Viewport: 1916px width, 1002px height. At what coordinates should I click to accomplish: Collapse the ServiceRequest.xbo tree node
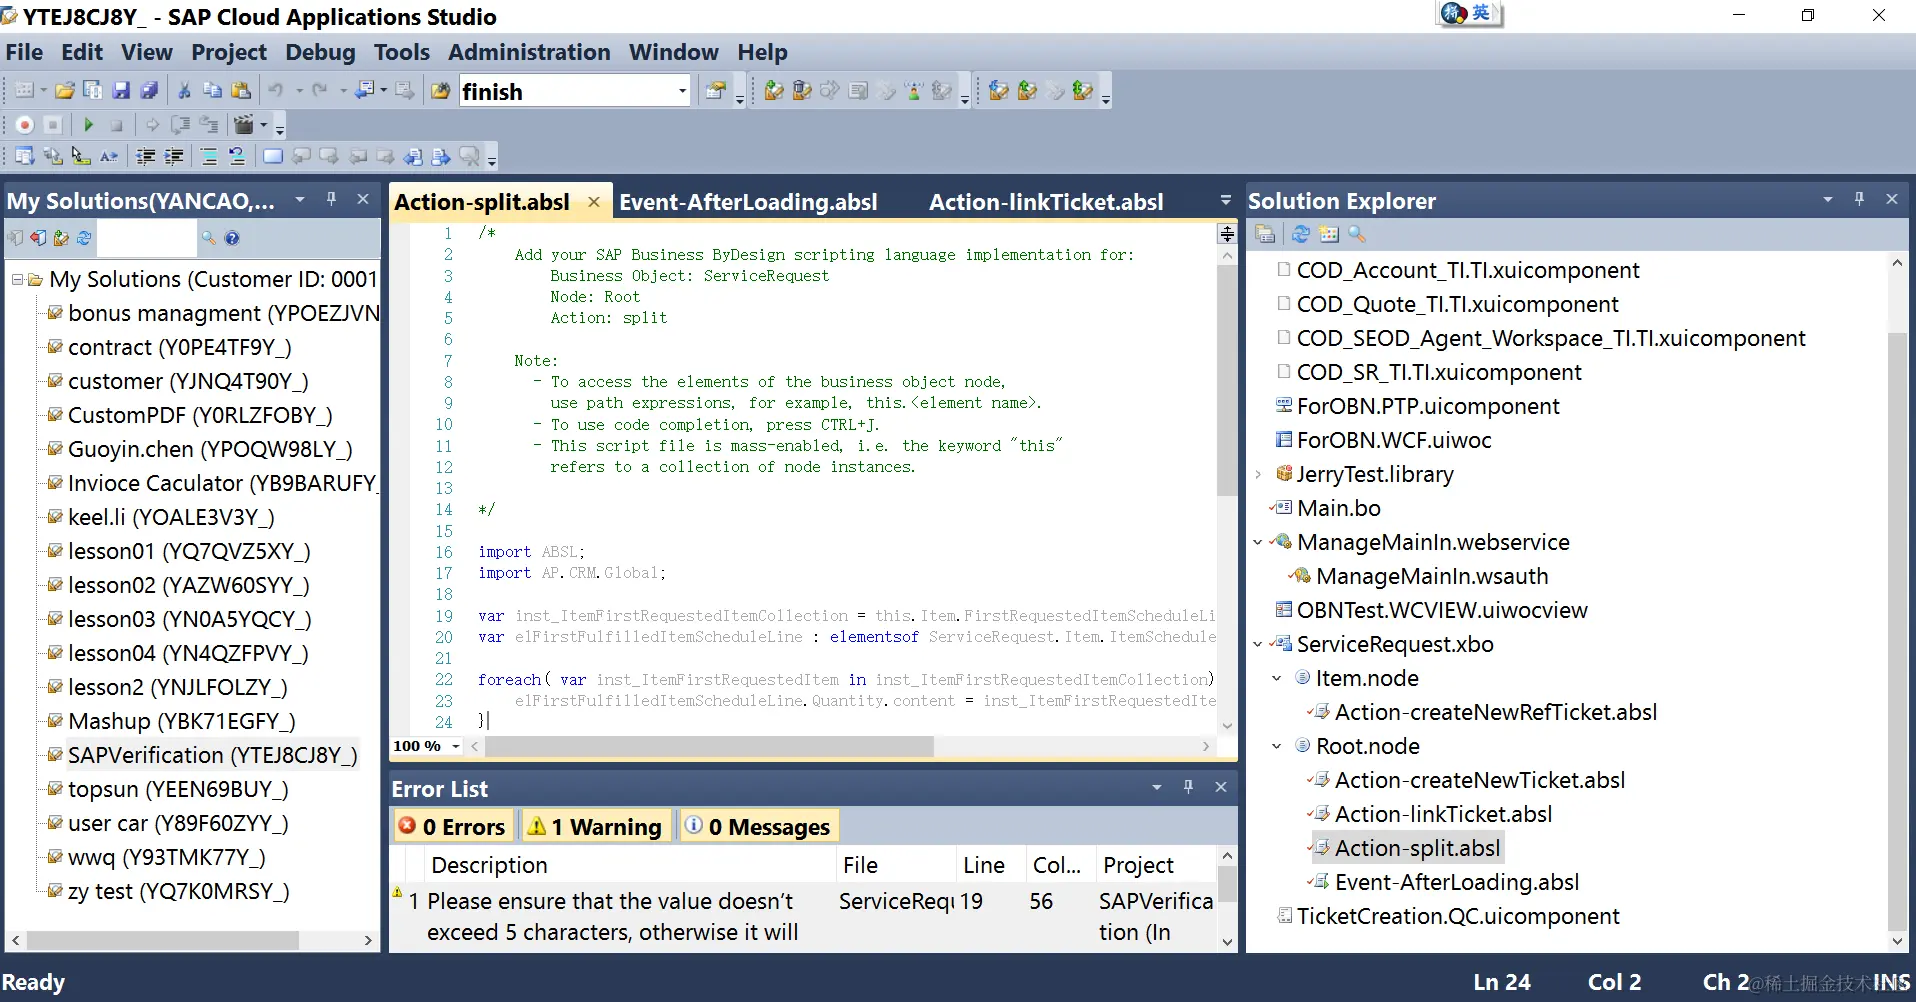pyautogui.click(x=1258, y=644)
